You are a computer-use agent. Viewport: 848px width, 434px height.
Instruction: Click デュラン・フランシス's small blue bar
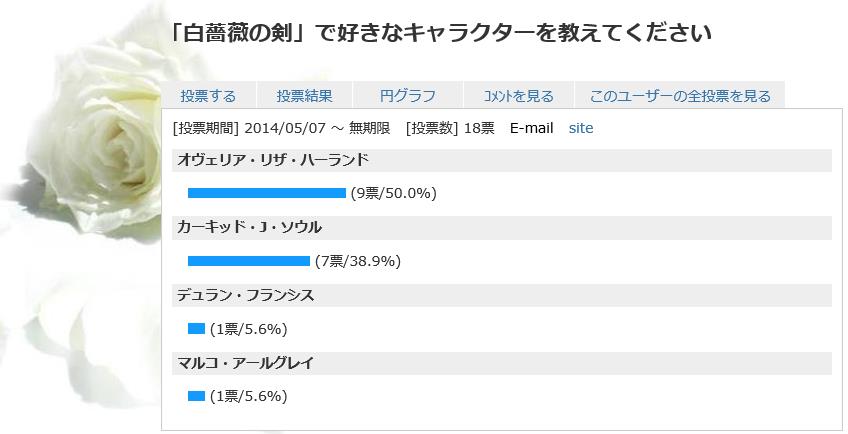(196, 328)
